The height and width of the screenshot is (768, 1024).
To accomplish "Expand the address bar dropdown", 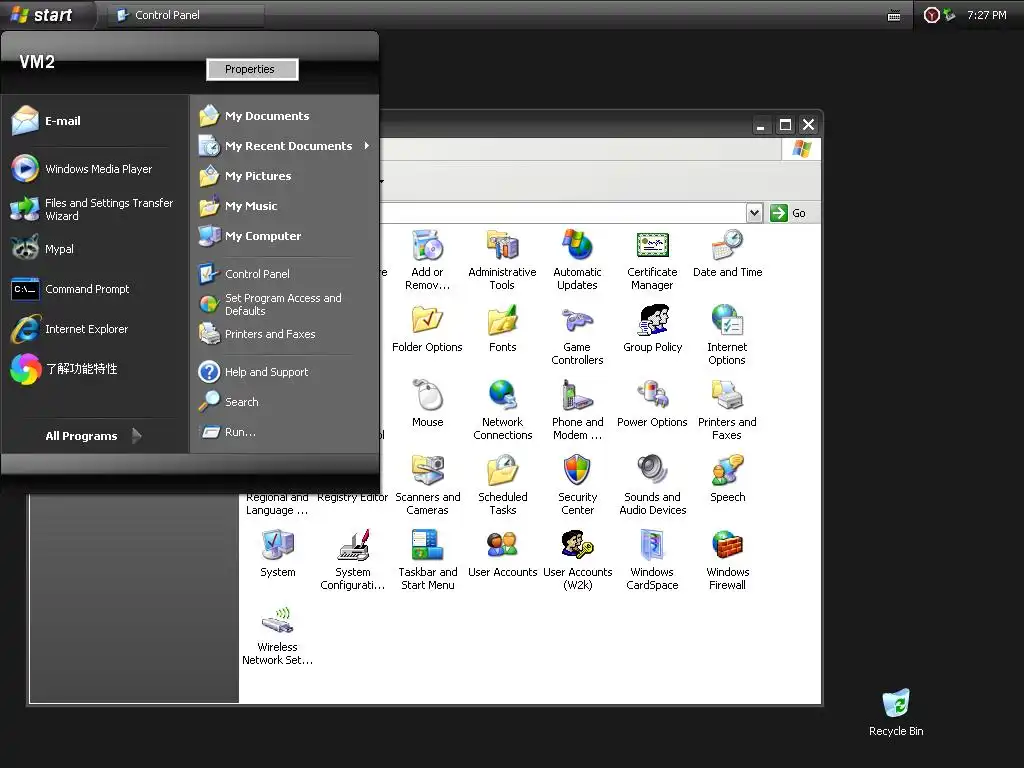I will coord(754,213).
